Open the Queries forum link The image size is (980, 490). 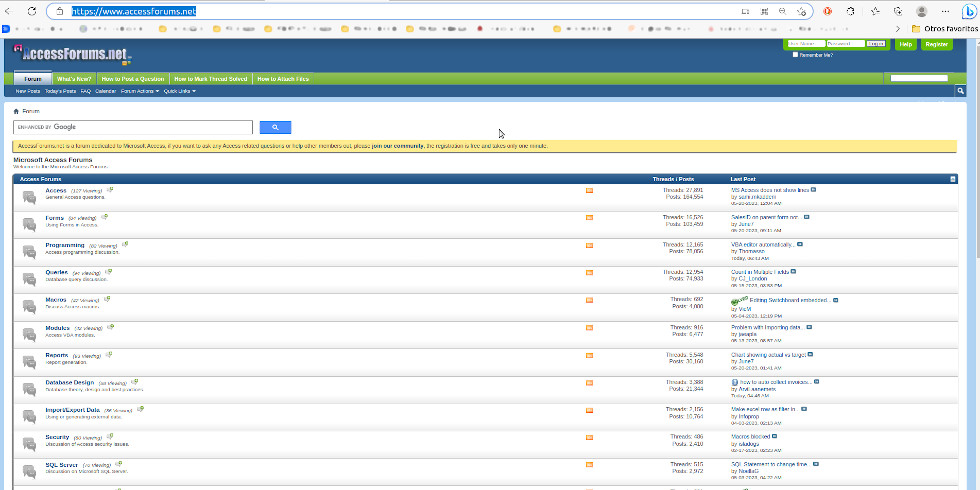(56, 272)
